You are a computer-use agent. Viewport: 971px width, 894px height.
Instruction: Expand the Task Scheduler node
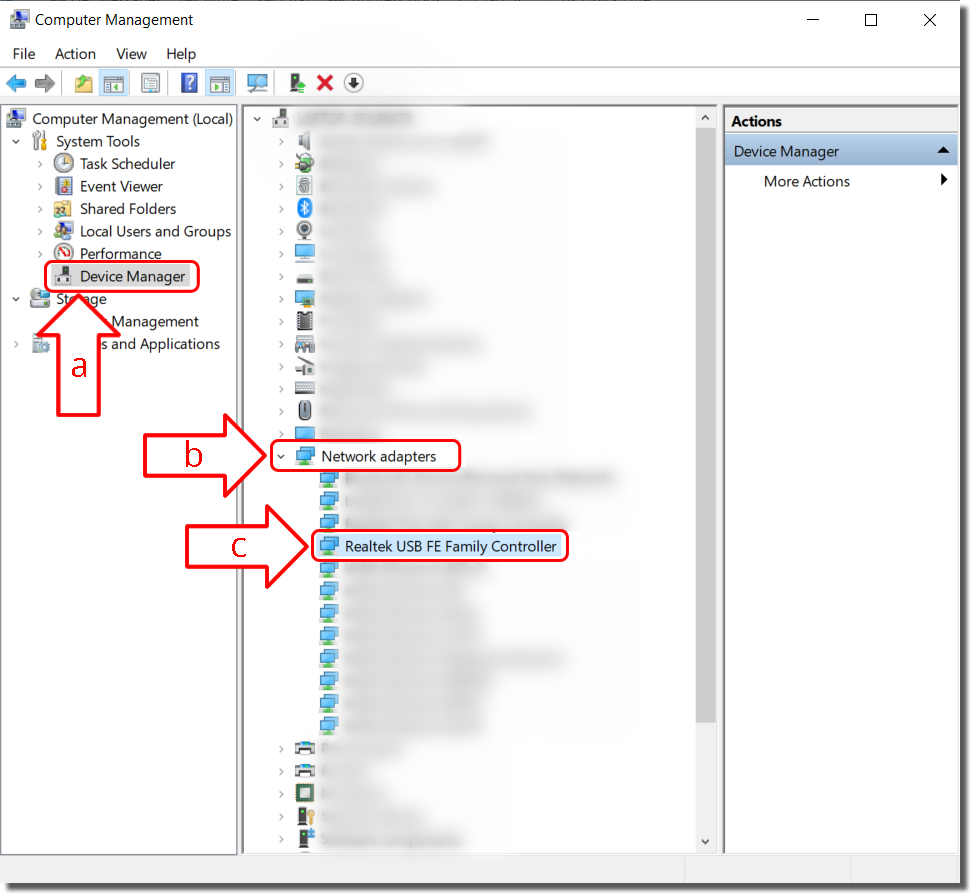[x=40, y=164]
